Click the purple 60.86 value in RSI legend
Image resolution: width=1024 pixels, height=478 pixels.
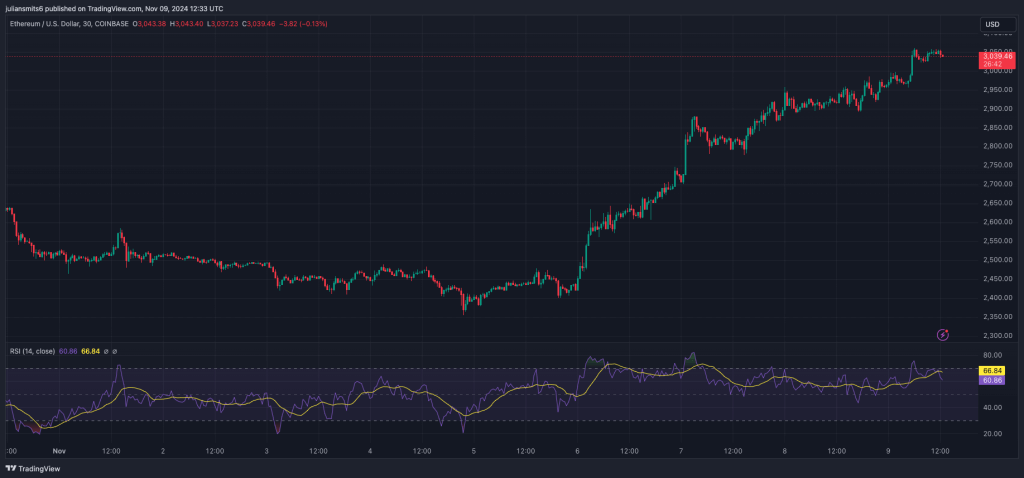70,351
